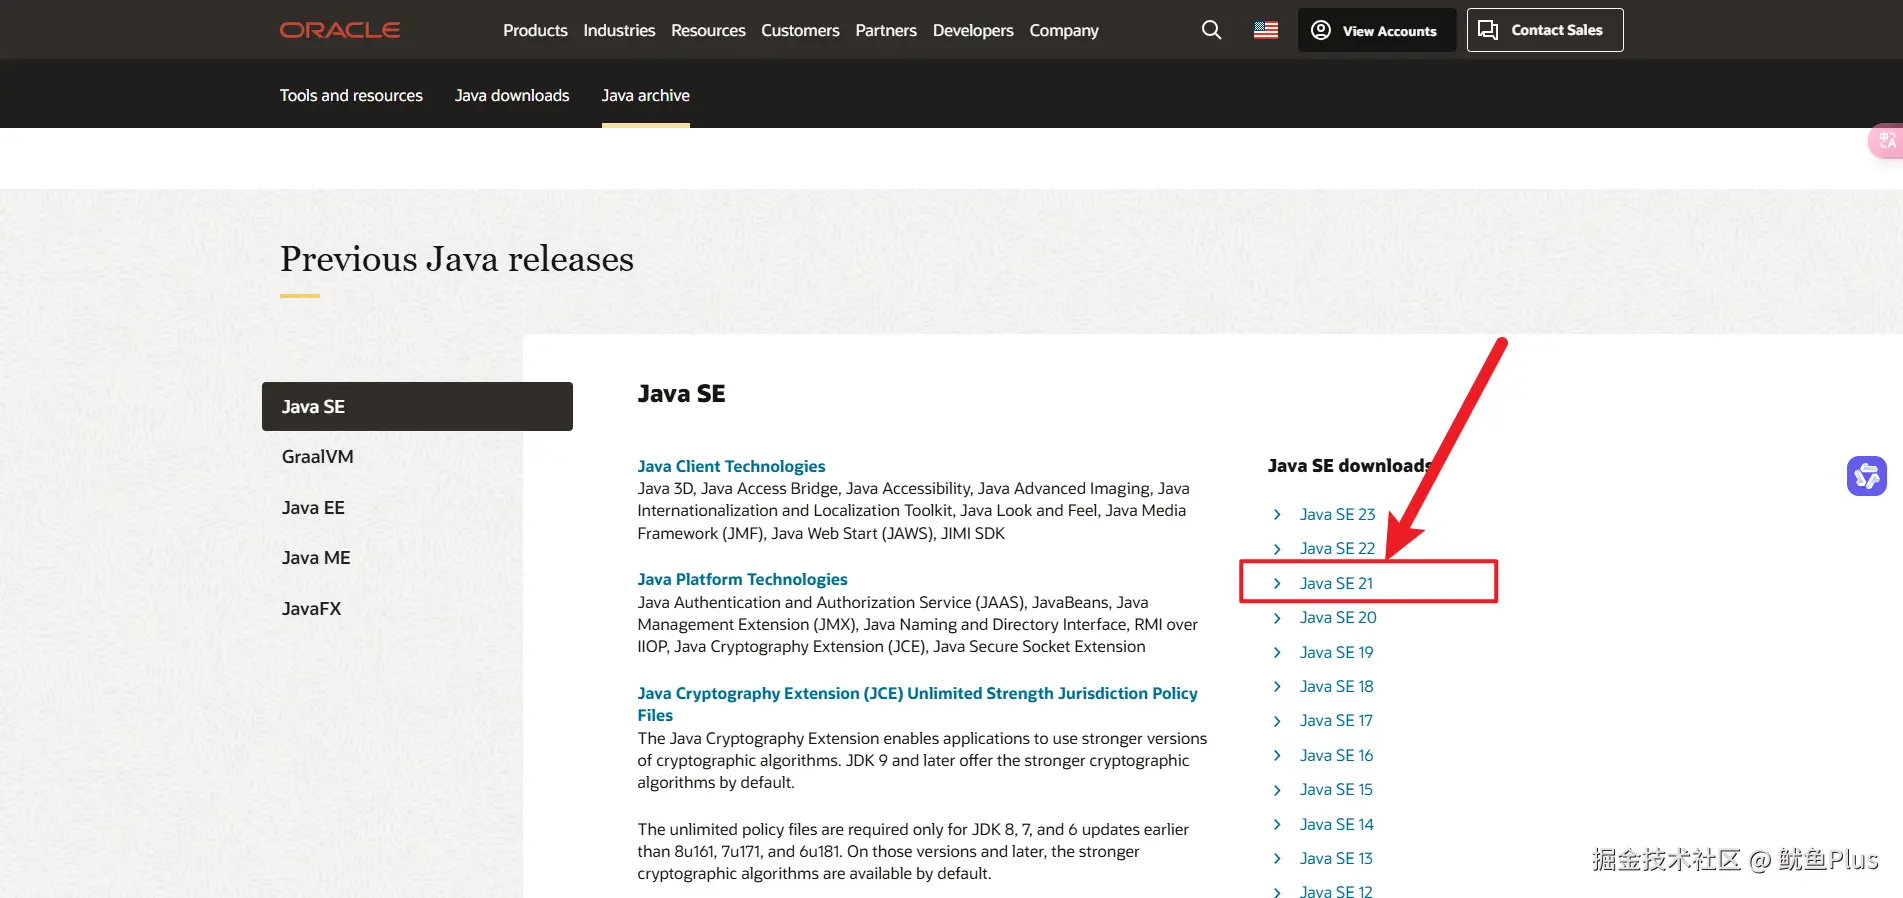Click the Java SE downloads heading

click(x=1350, y=466)
